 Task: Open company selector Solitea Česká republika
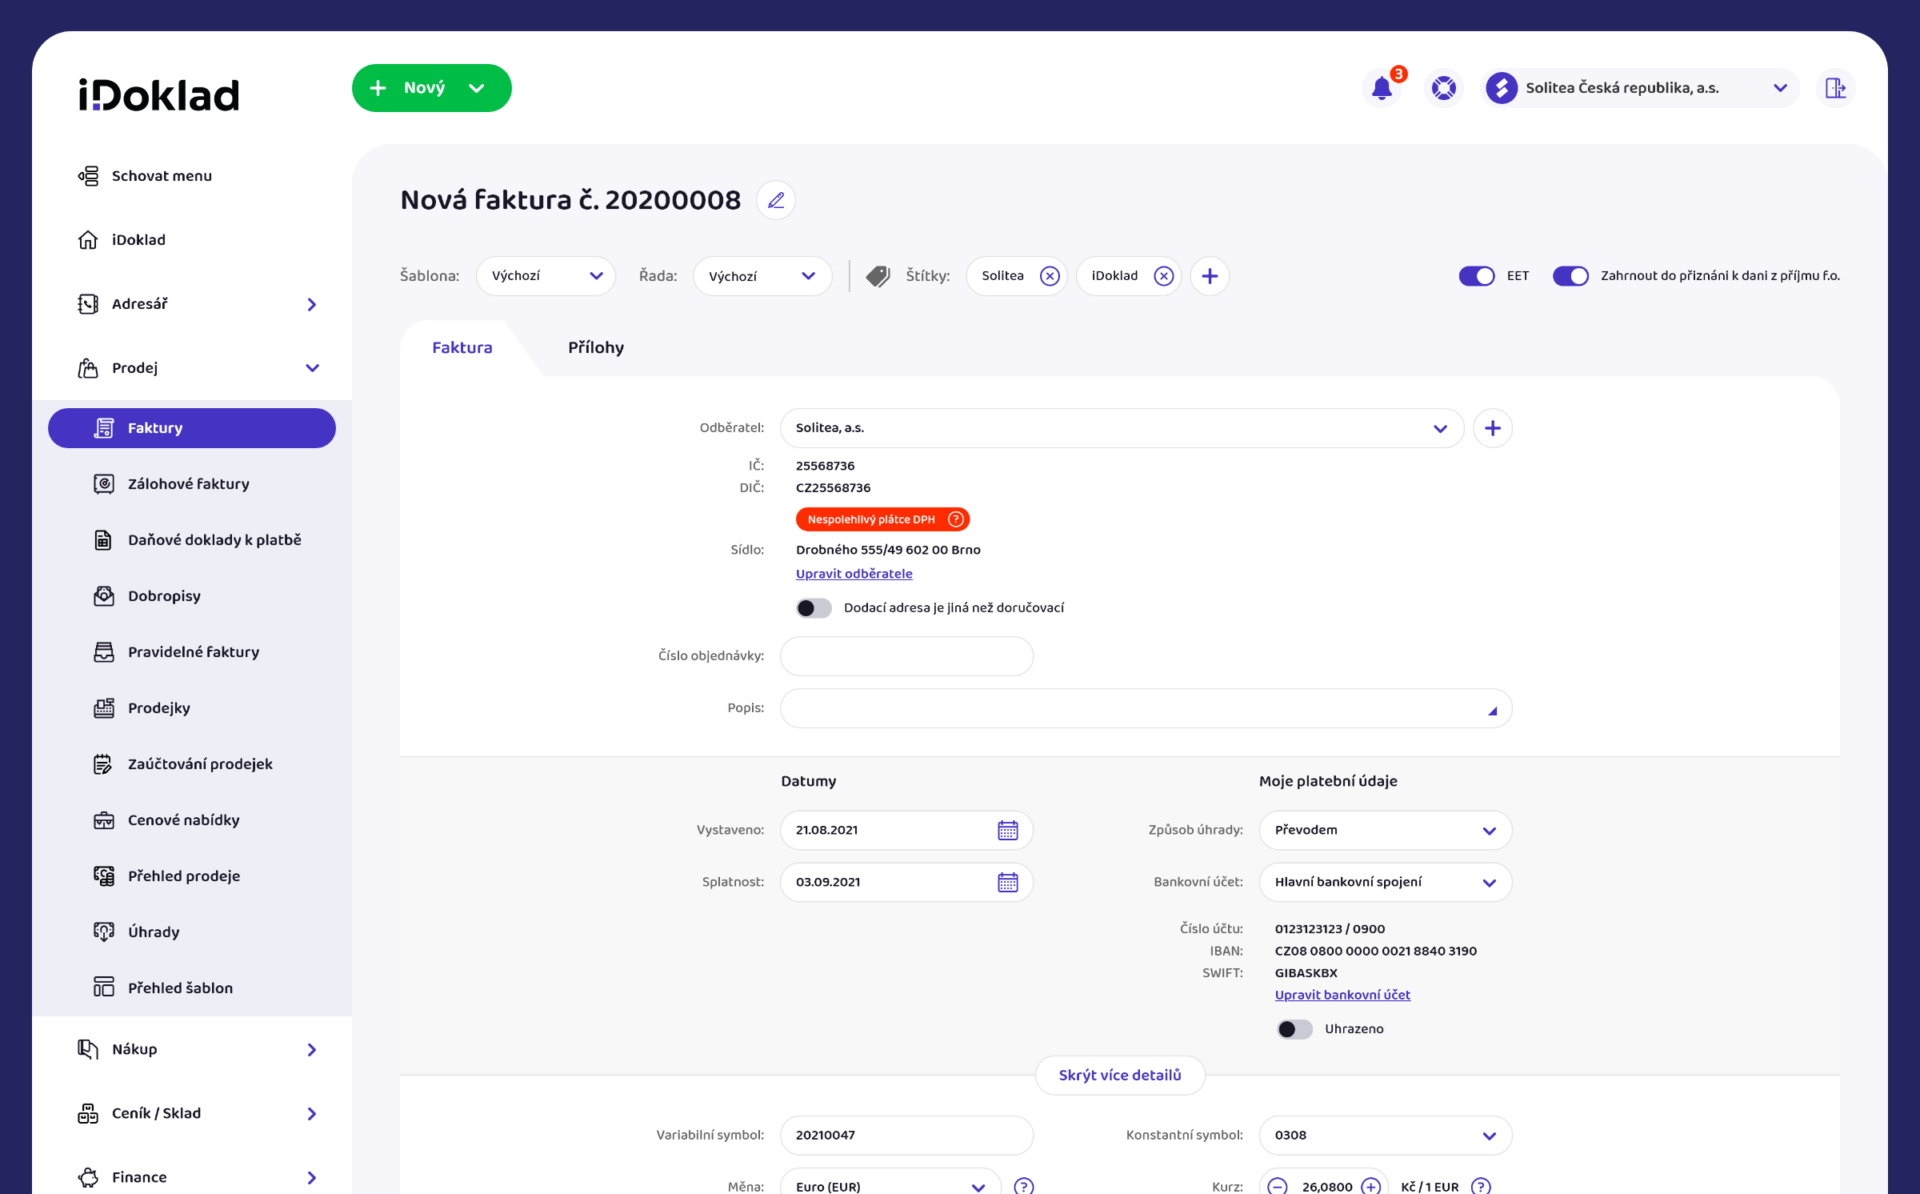[x=1640, y=88]
